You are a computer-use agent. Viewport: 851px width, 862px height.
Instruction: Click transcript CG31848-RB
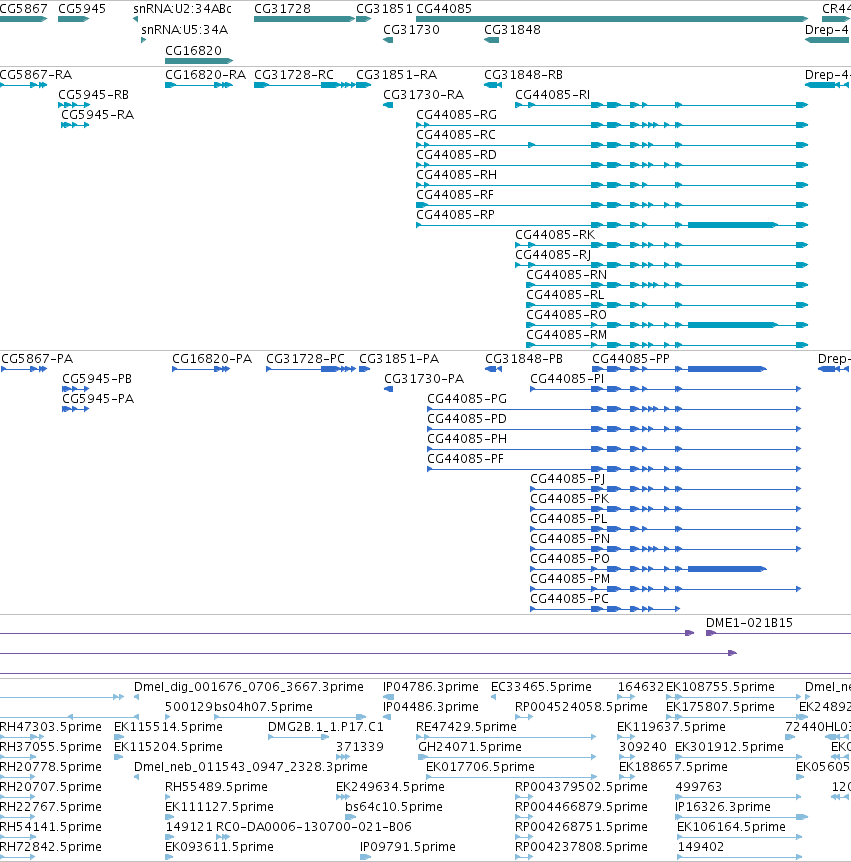coord(523,75)
